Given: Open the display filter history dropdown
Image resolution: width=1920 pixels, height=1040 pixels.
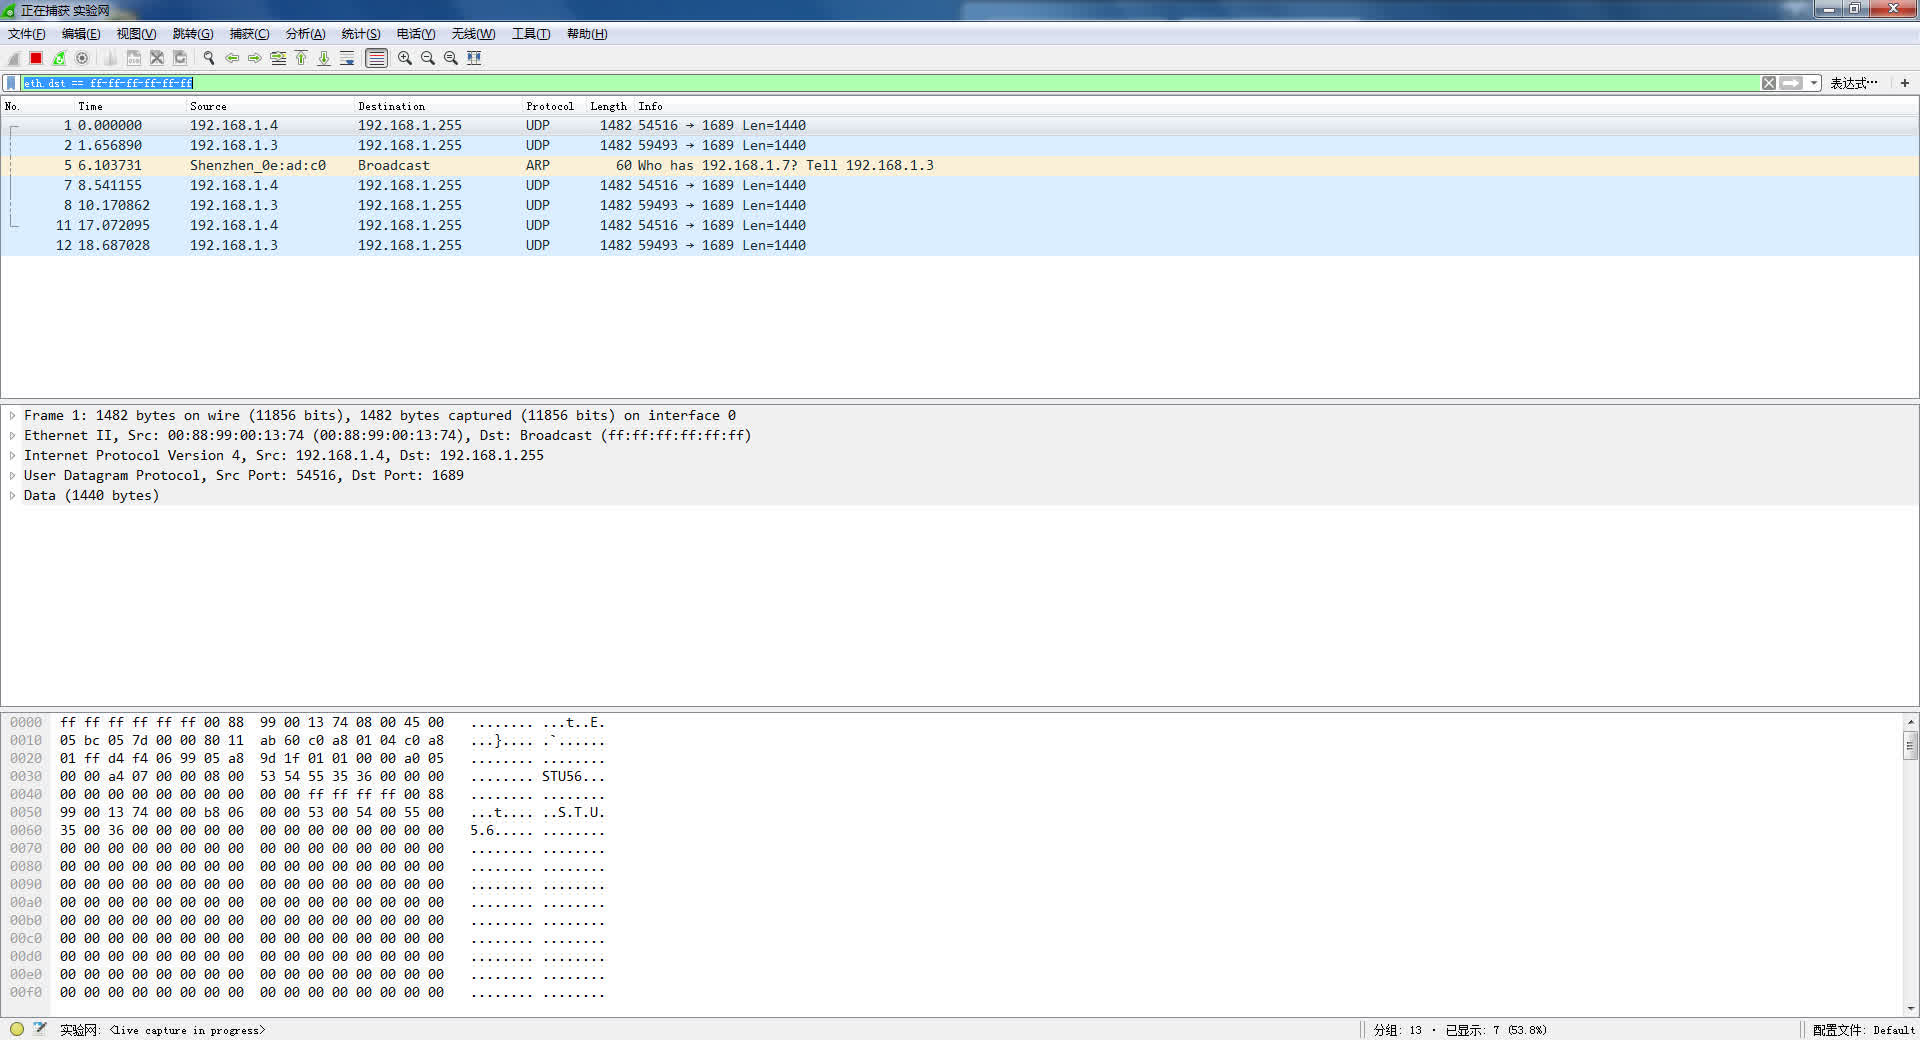Looking at the screenshot, I should (x=1814, y=83).
